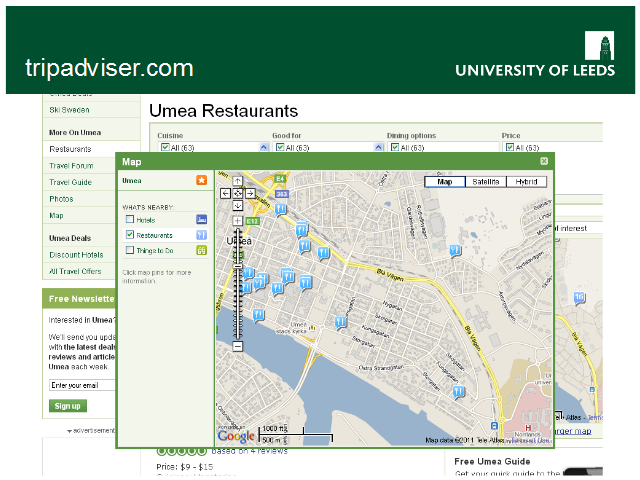The height and width of the screenshot is (480, 640).
Task: Collapse the Cuisine filter list arrow
Action: coord(264,147)
